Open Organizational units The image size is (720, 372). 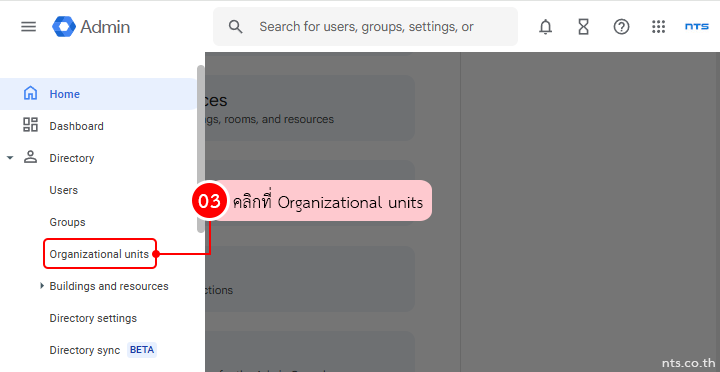[99, 254]
